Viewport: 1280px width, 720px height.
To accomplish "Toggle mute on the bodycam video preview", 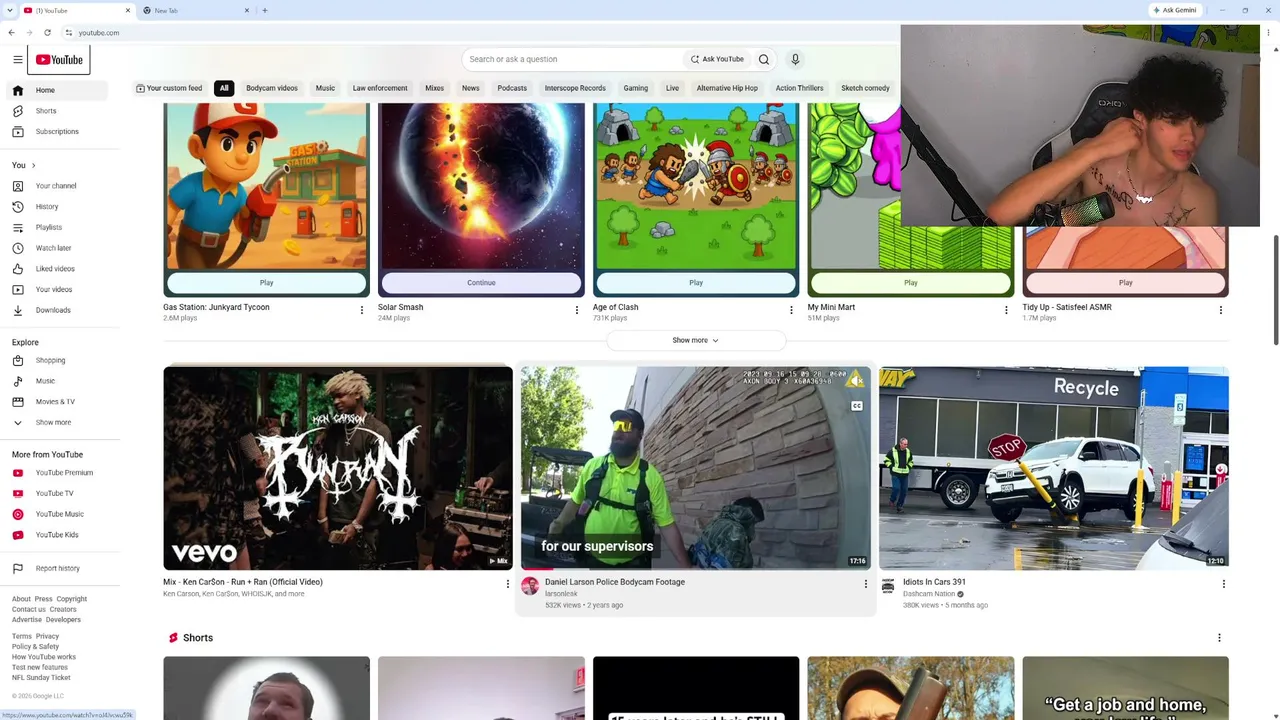I will pos(856,380).
